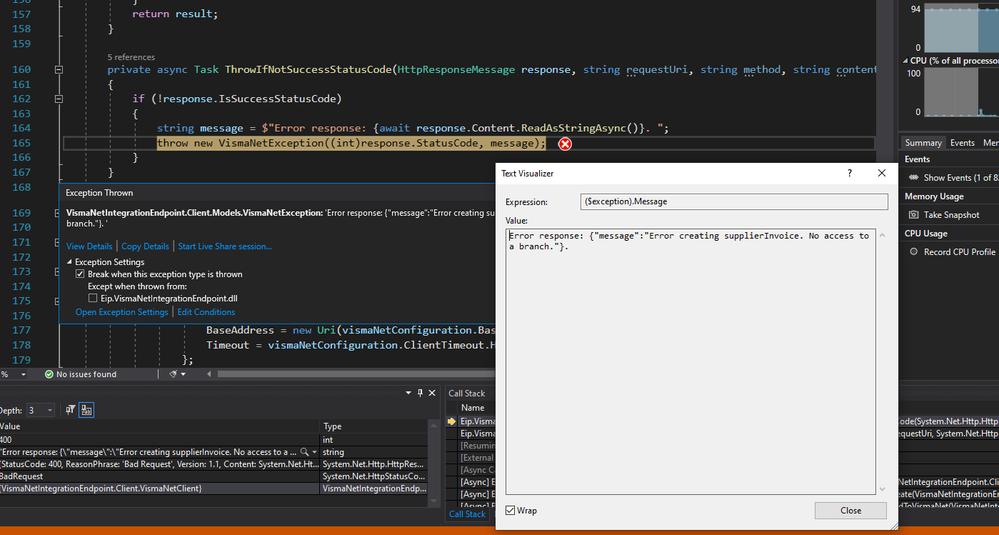The image size is (999, 535).
Task: Toggle Break when this exception type is thrown
Action: [80, 274]
